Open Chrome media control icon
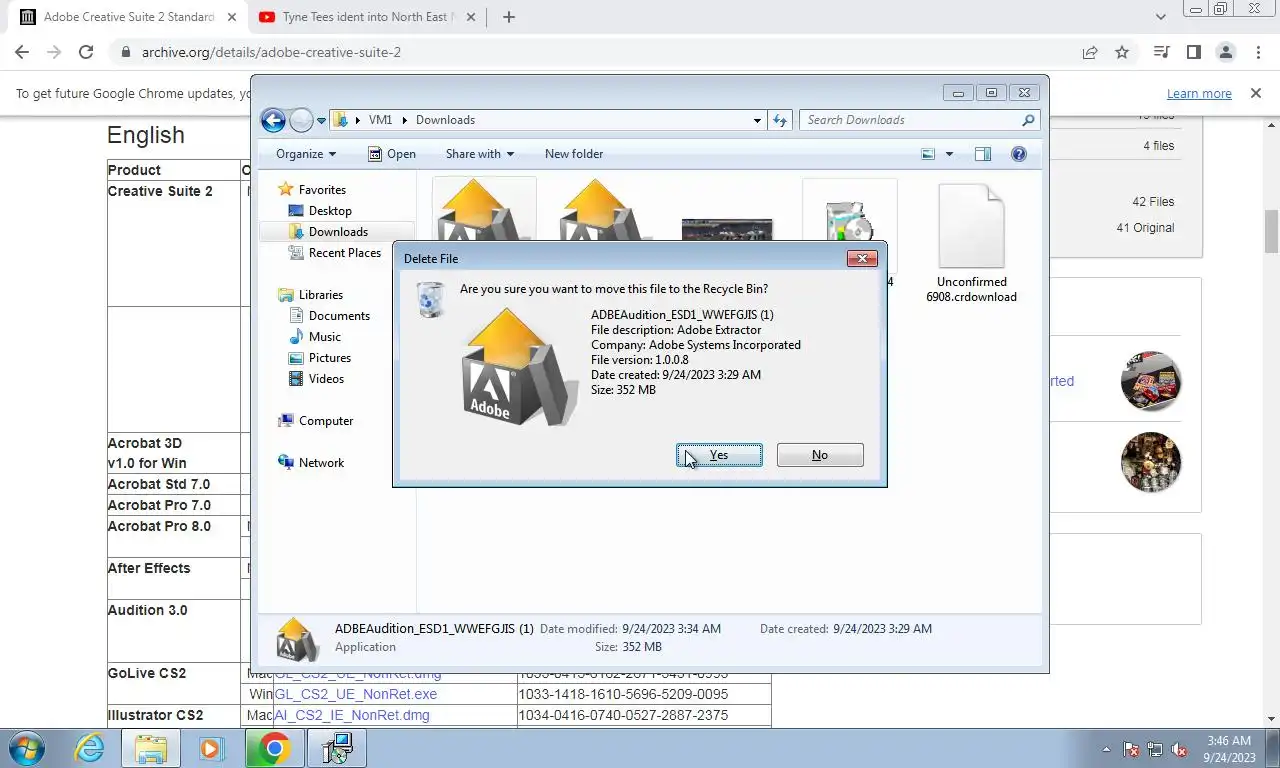Screen dimensions: 1280x768 pos(1161,52)
